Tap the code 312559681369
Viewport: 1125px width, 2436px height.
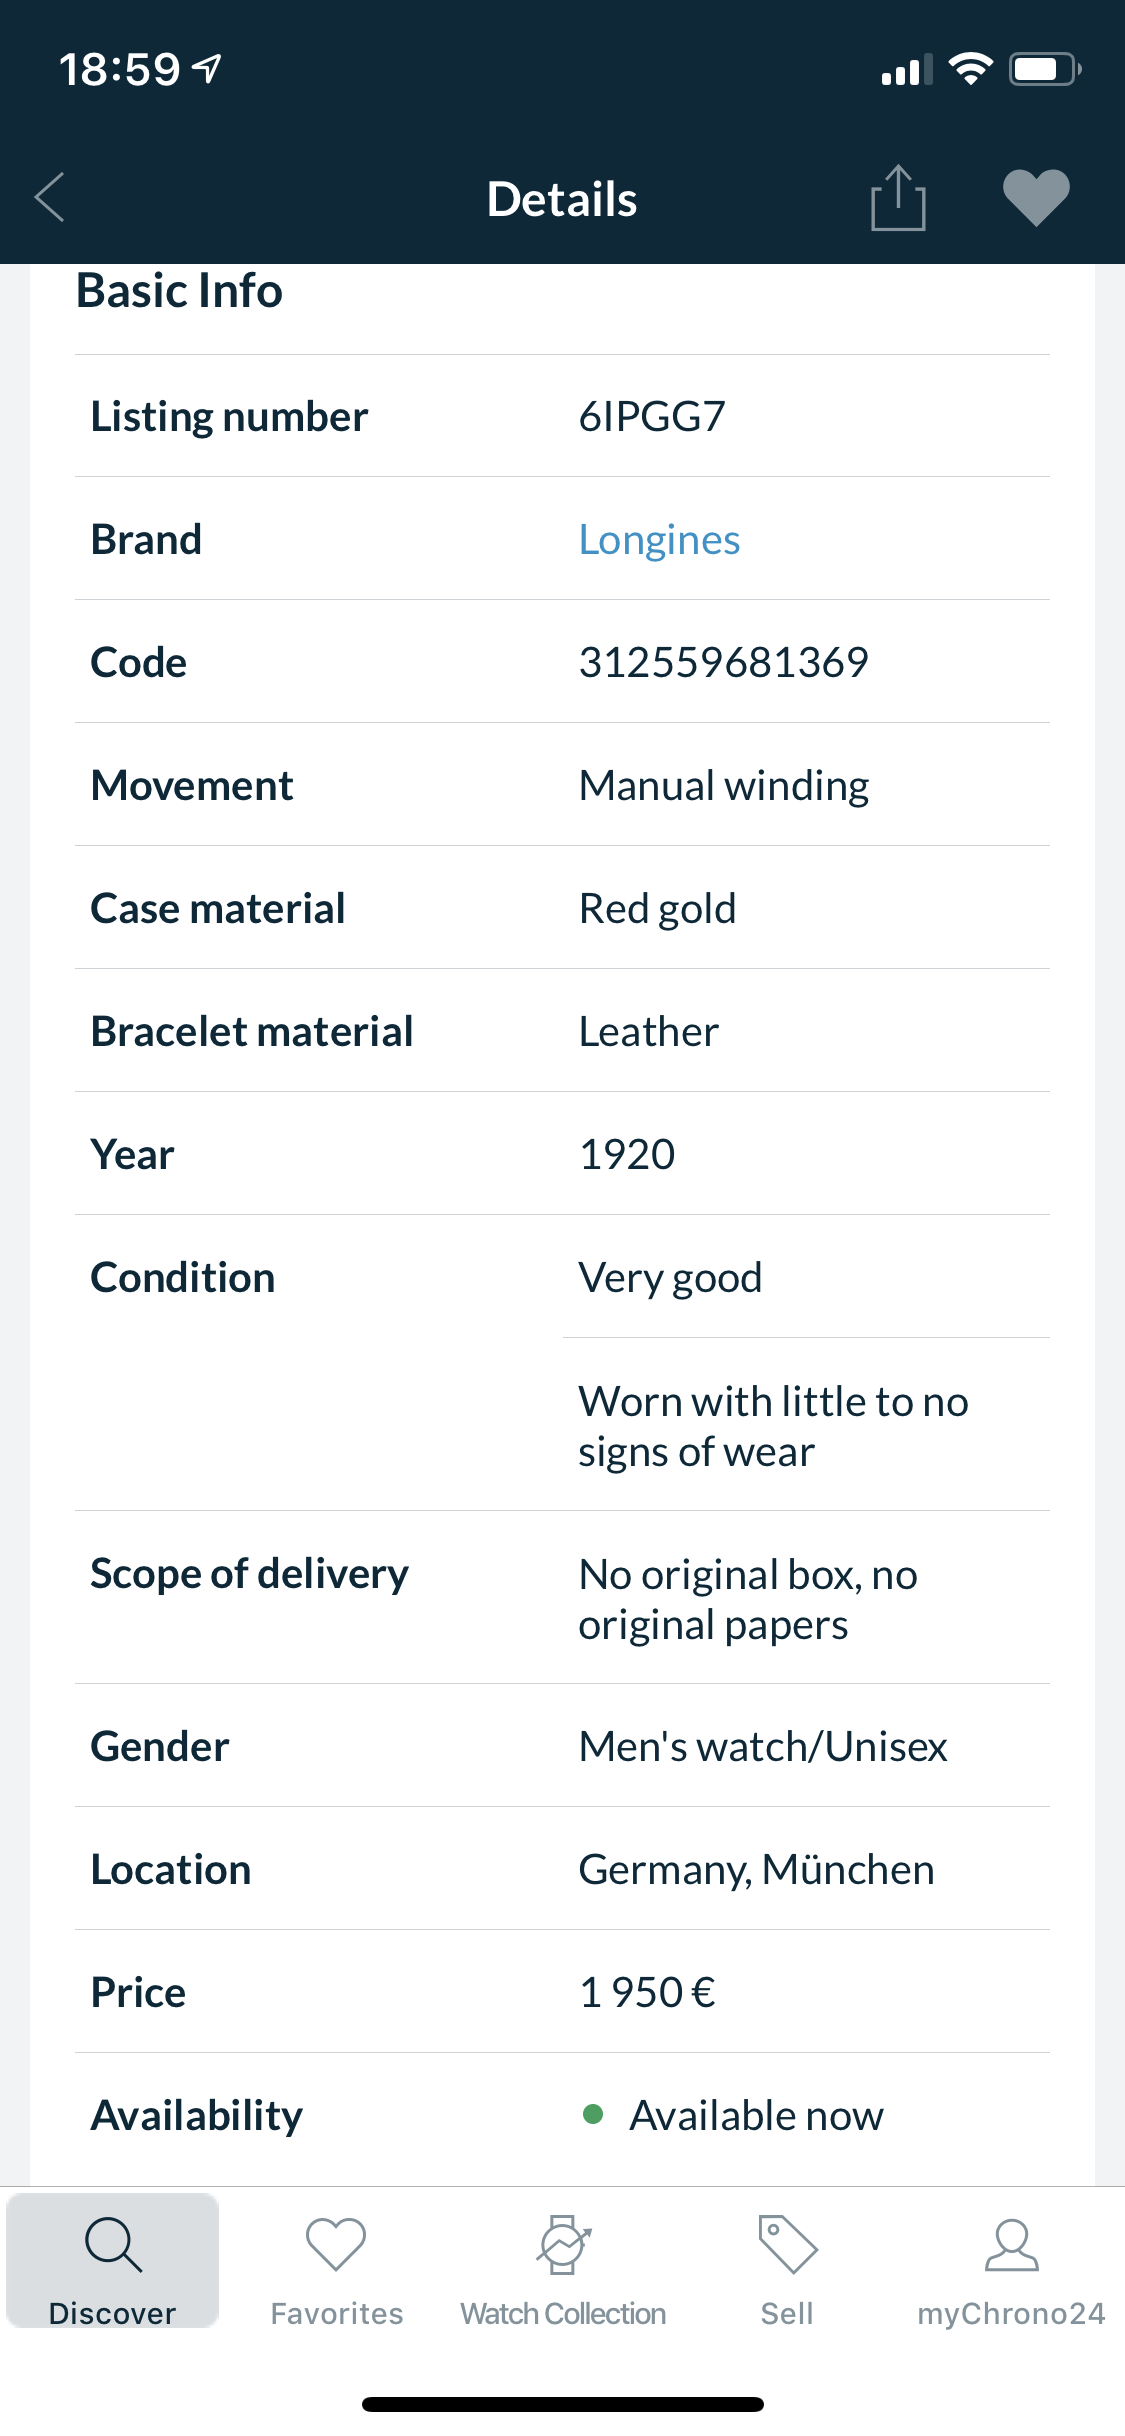tap(724, 663)
